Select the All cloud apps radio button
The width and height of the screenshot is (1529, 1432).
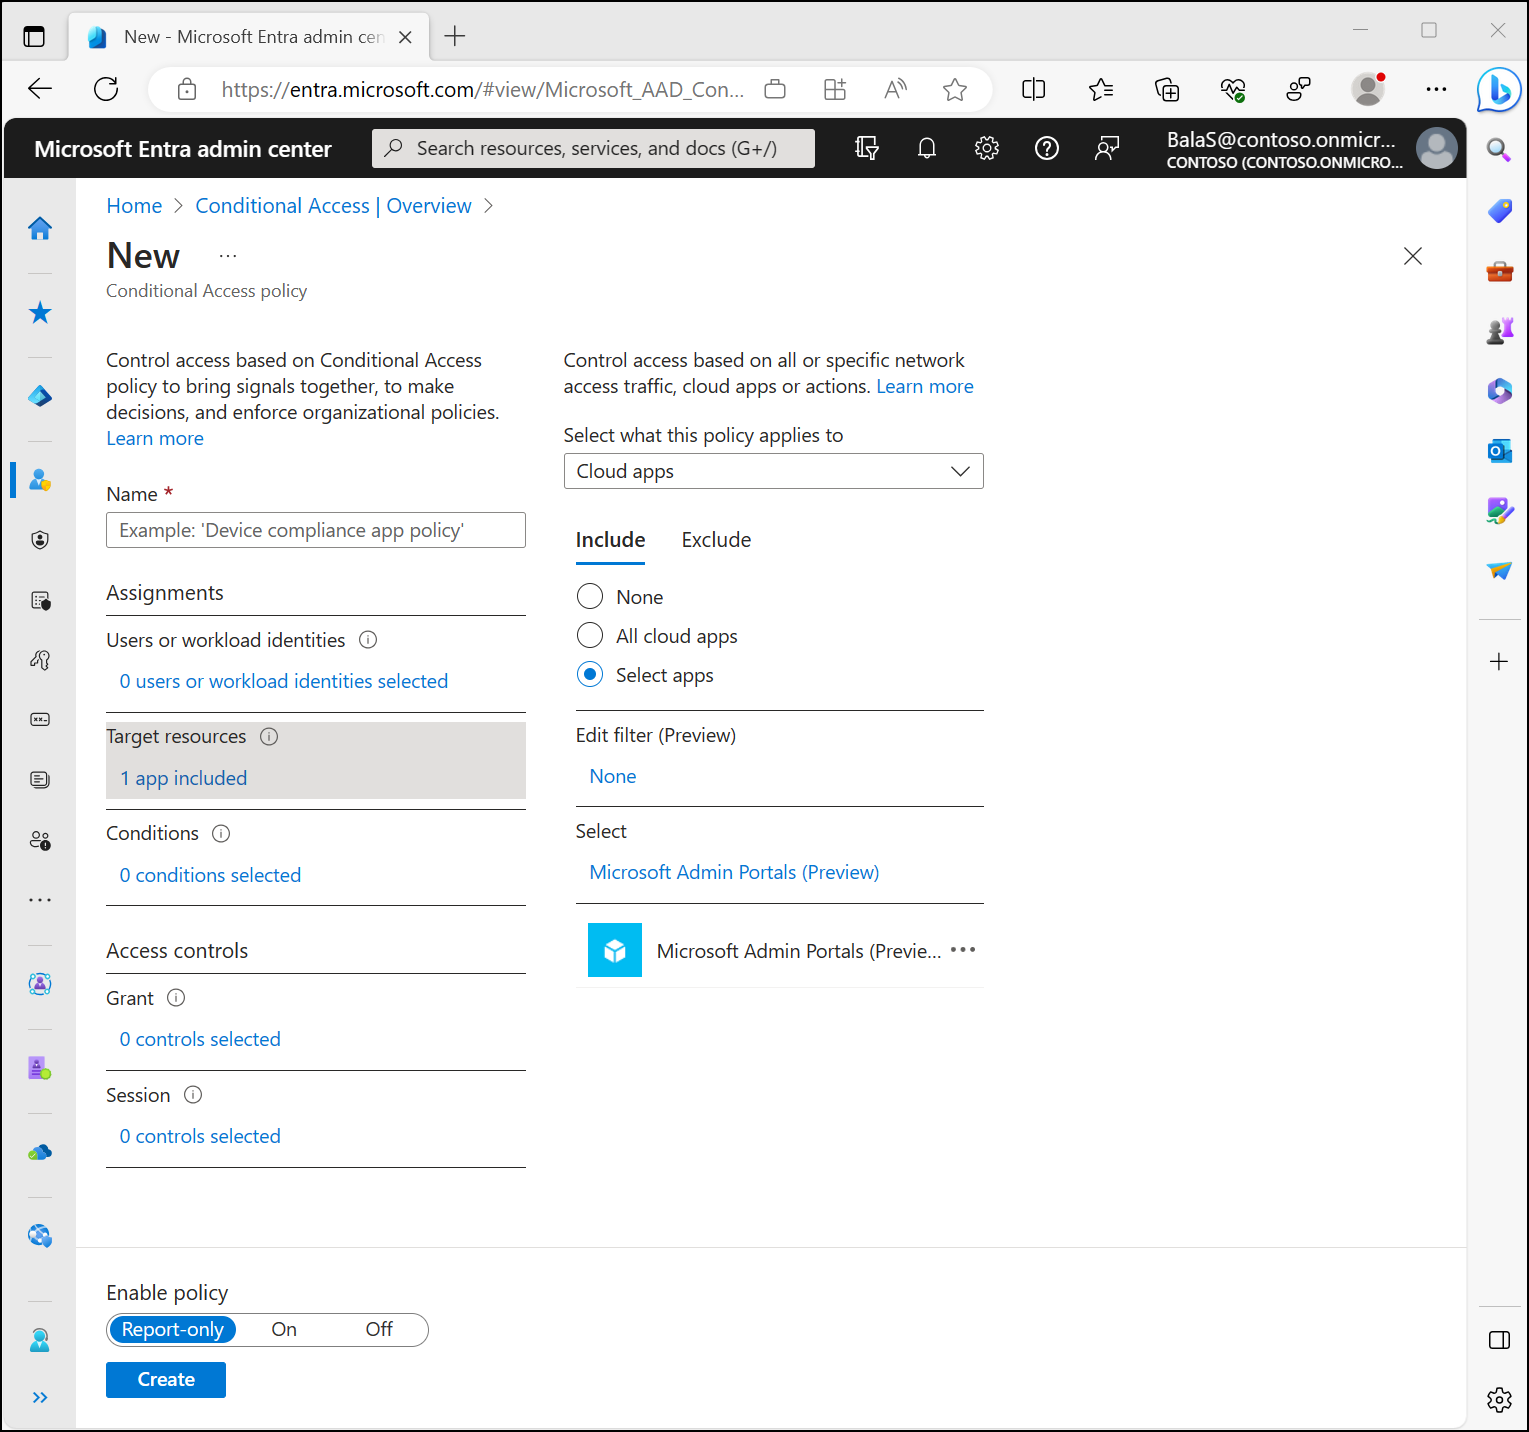click(x=590, y=635)
